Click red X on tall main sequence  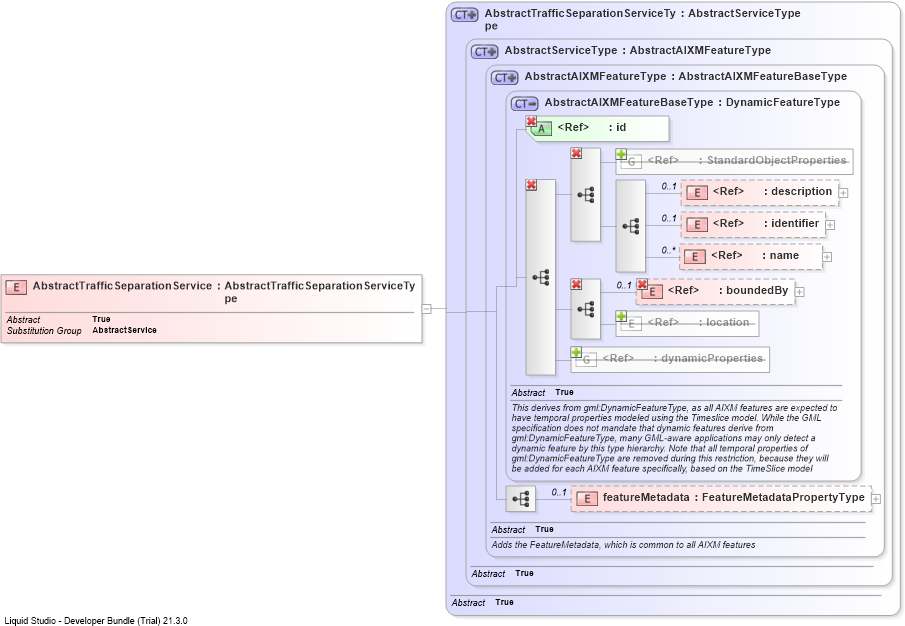[531, 185]
